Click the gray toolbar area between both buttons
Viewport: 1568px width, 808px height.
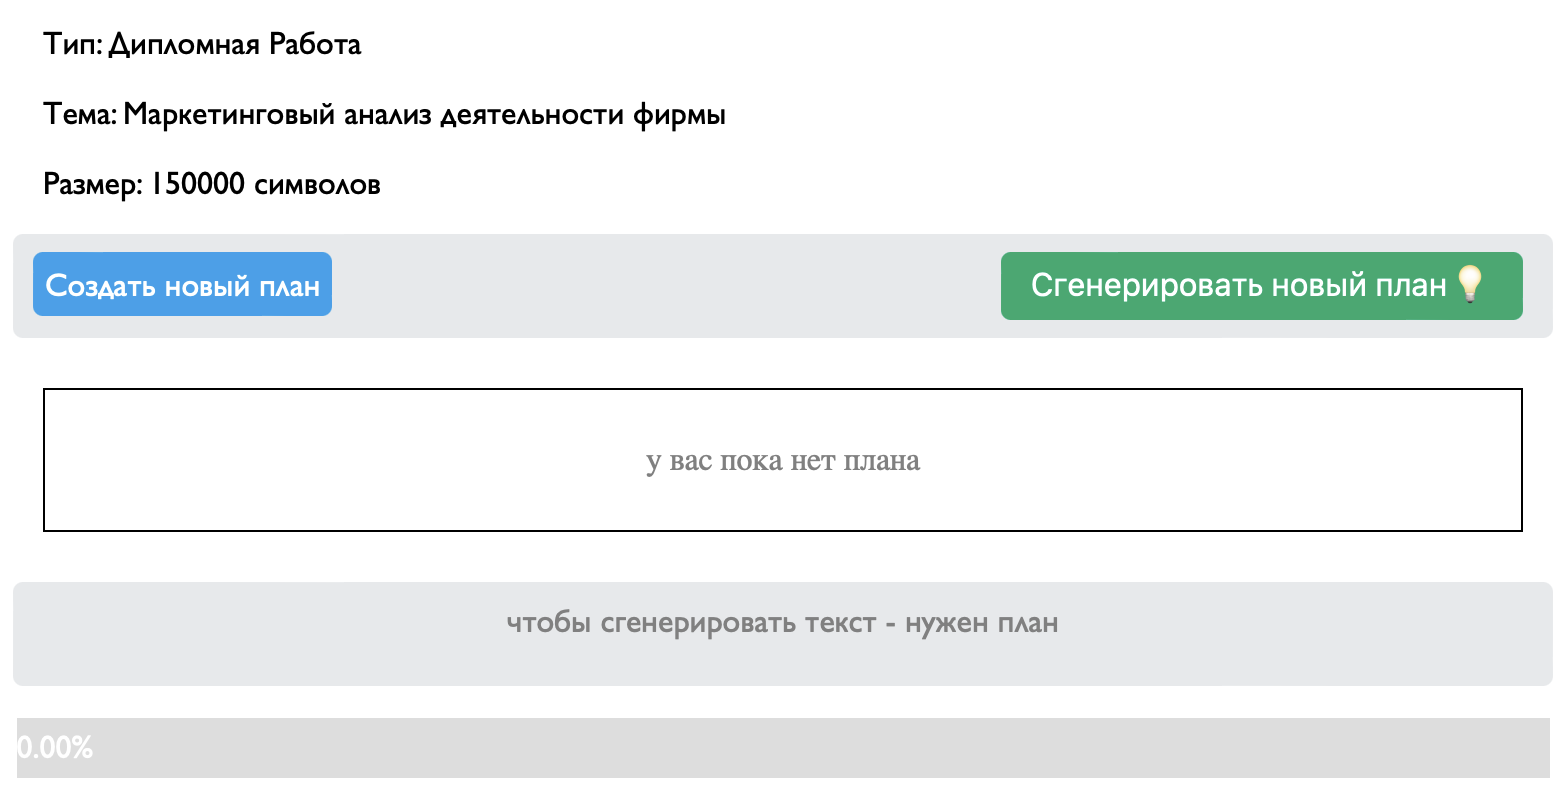666,286
